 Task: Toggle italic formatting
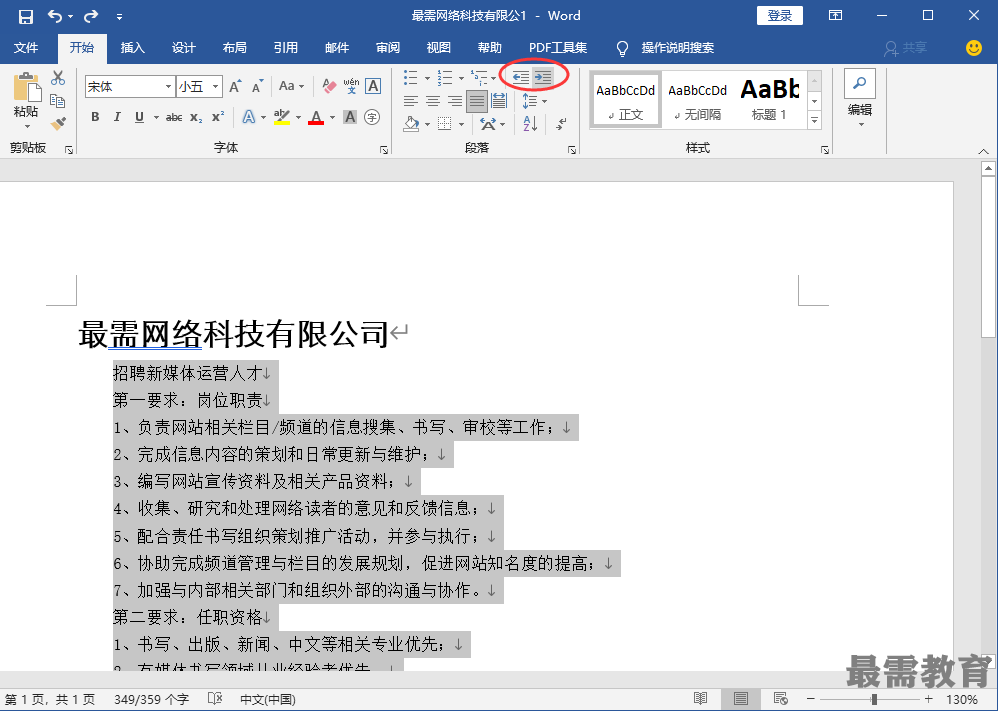117,117
